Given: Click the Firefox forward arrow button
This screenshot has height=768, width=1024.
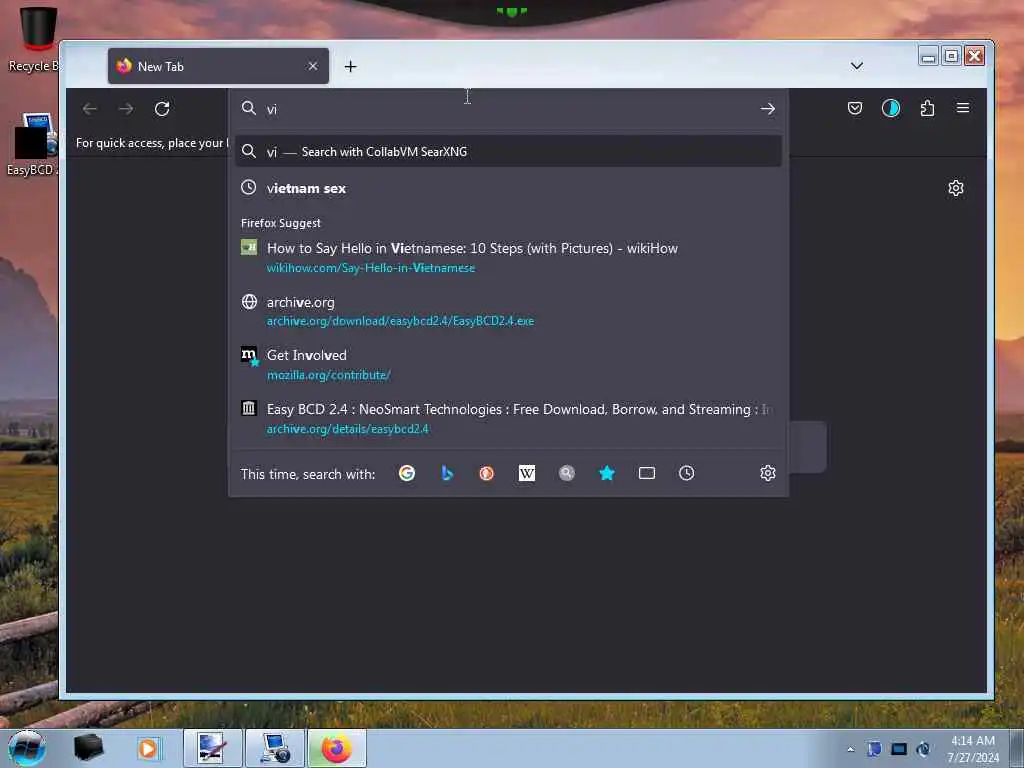Looking at the screenshot, I should pyautogui.click(x=126, y=109).
